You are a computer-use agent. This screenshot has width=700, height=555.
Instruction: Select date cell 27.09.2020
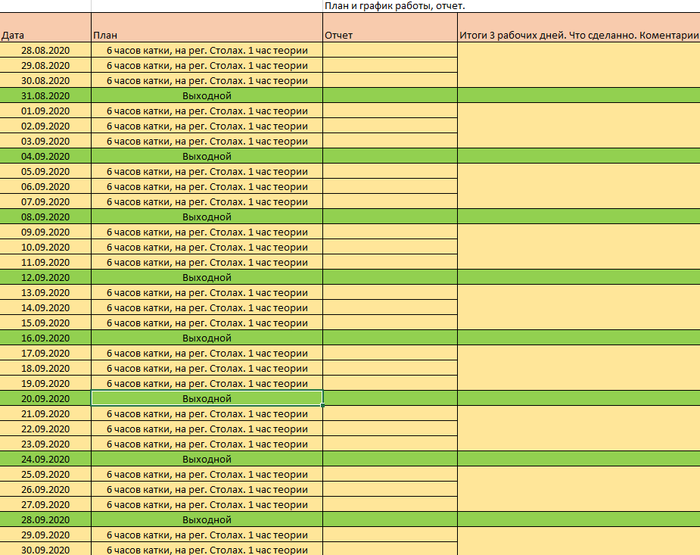tap(46, 505)
